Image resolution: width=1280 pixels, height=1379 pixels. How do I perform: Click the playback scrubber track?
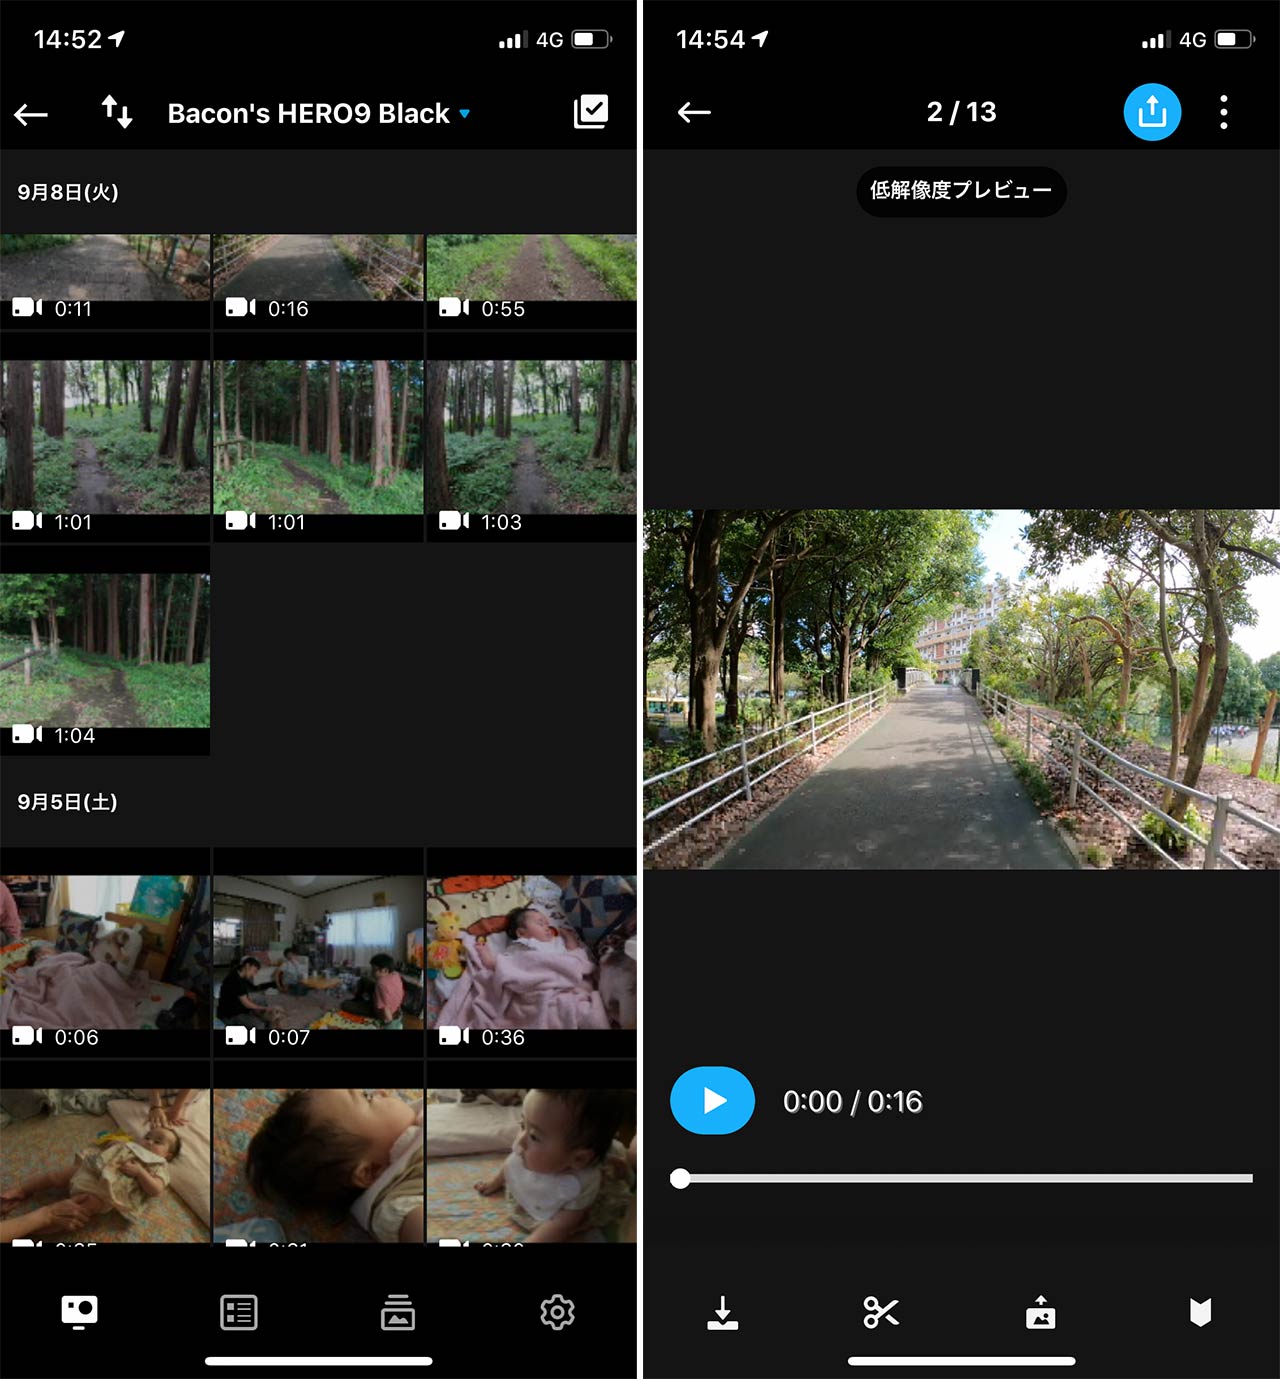(x=961, y=1179)
